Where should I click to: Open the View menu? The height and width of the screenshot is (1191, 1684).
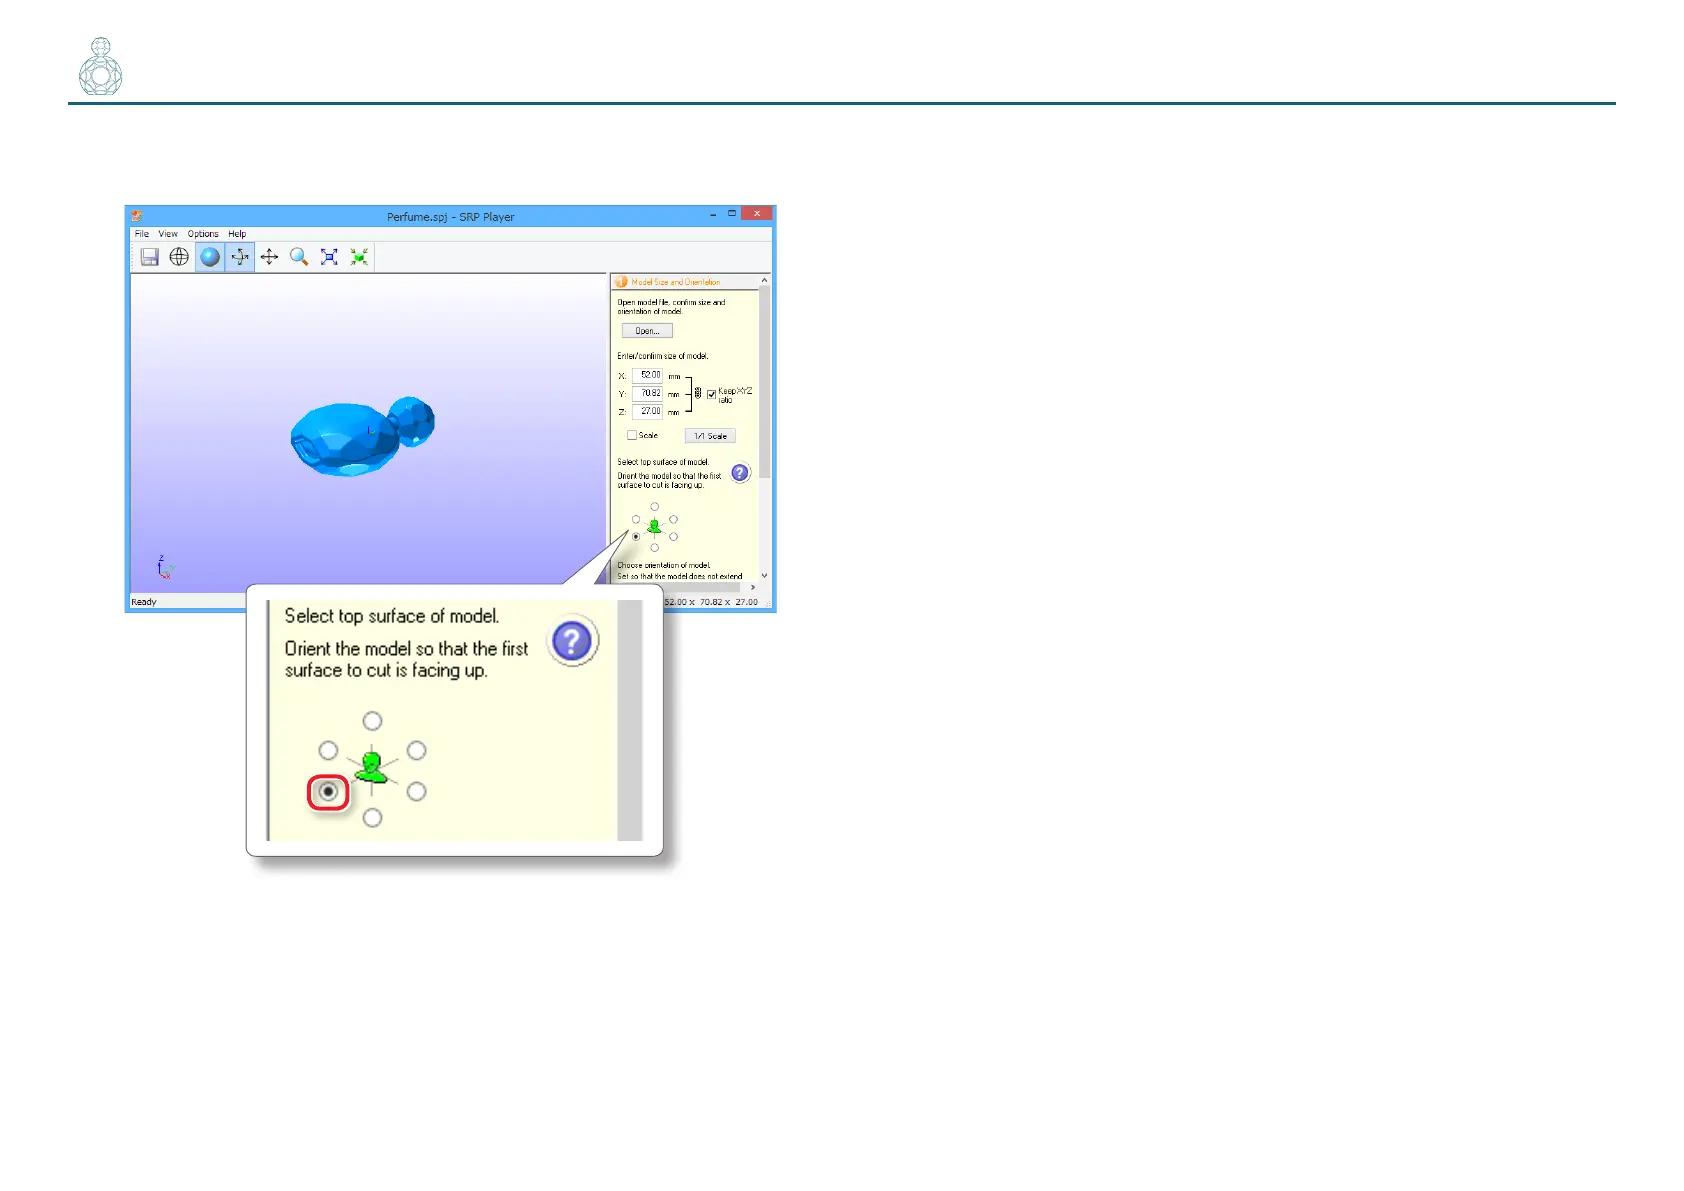(x=168, y=234)
